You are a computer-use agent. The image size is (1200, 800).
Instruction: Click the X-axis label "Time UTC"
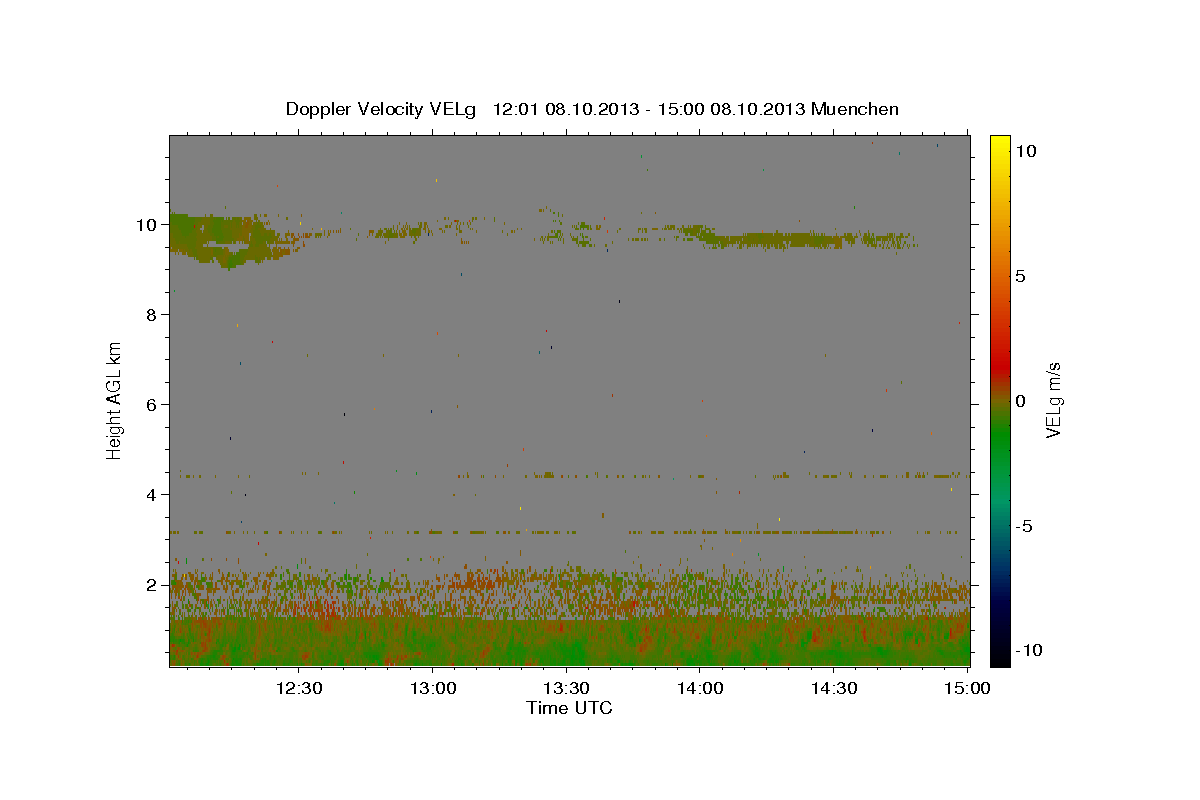pos(569,708)
